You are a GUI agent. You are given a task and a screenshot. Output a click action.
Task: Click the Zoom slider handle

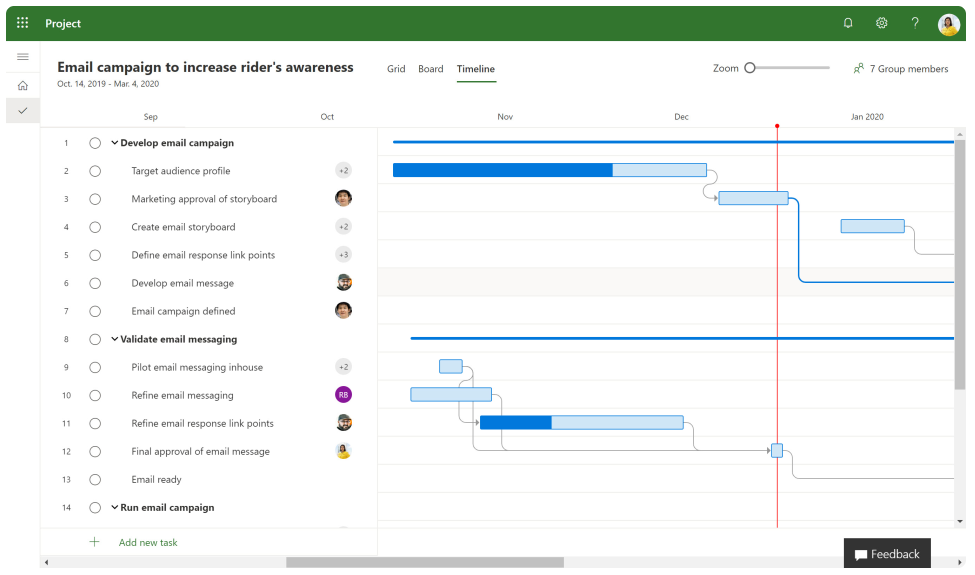pos(750,68)
